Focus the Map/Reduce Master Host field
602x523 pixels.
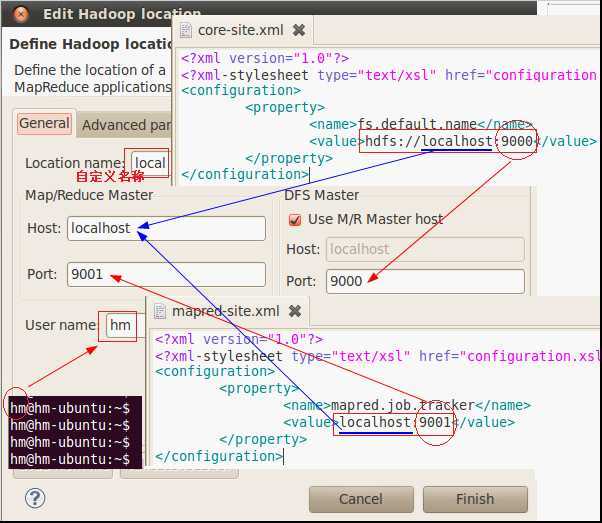(x=166, y=228)
